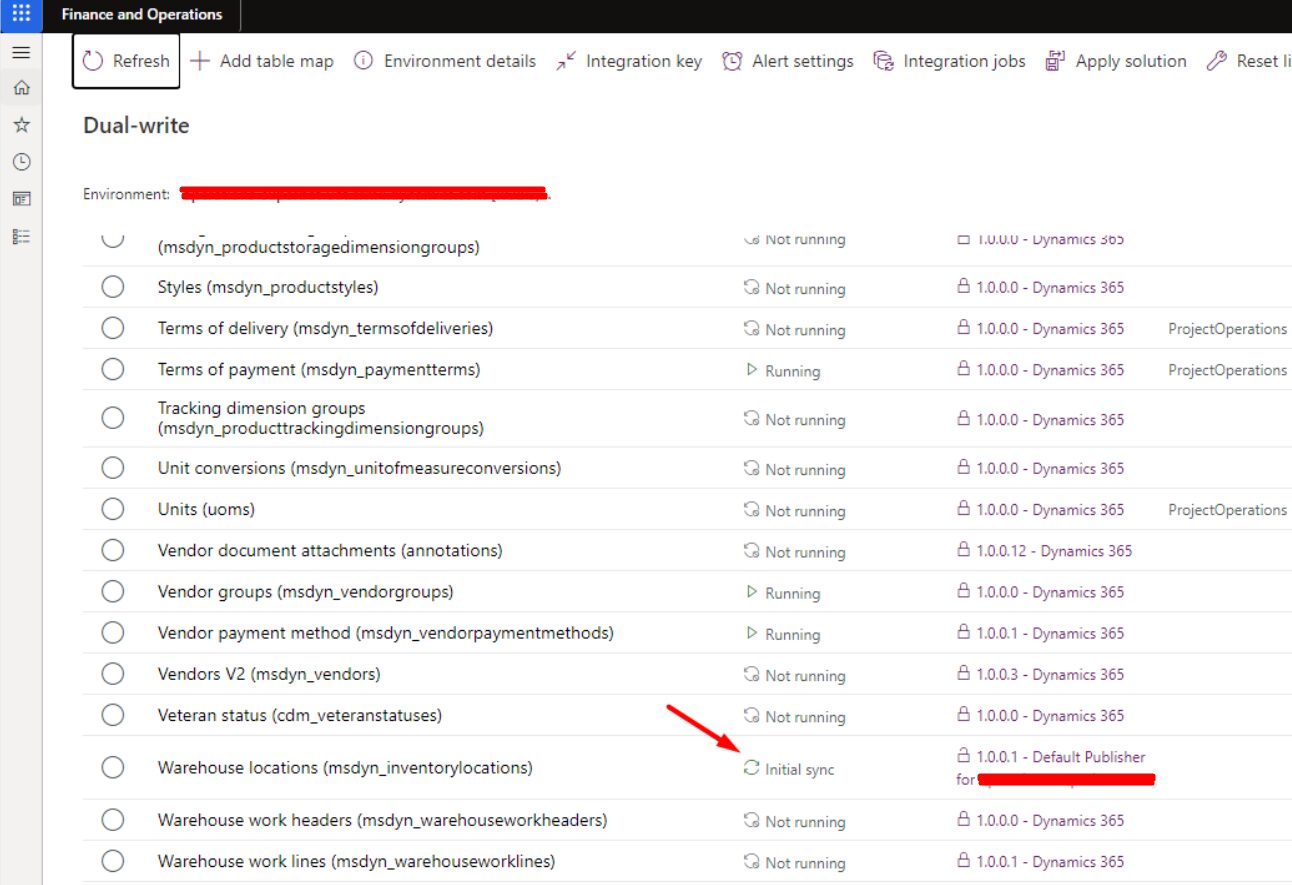Click lock icon in Vendors V2 version
This screenshot has width=1292, height=885.
964,674
